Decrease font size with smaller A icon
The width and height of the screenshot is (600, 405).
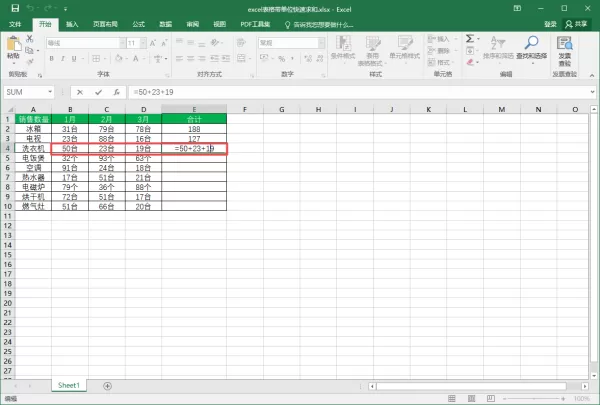(x=164, y=43)
